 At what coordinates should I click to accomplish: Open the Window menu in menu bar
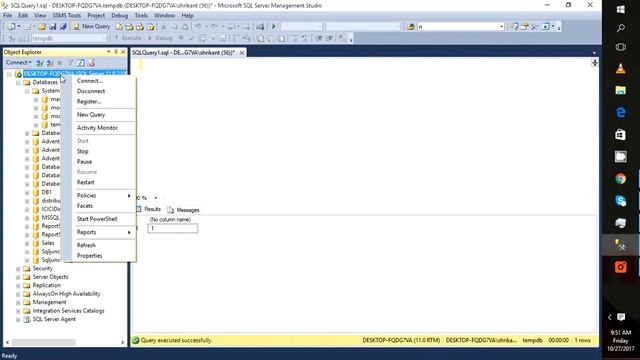tap(164, 16)
